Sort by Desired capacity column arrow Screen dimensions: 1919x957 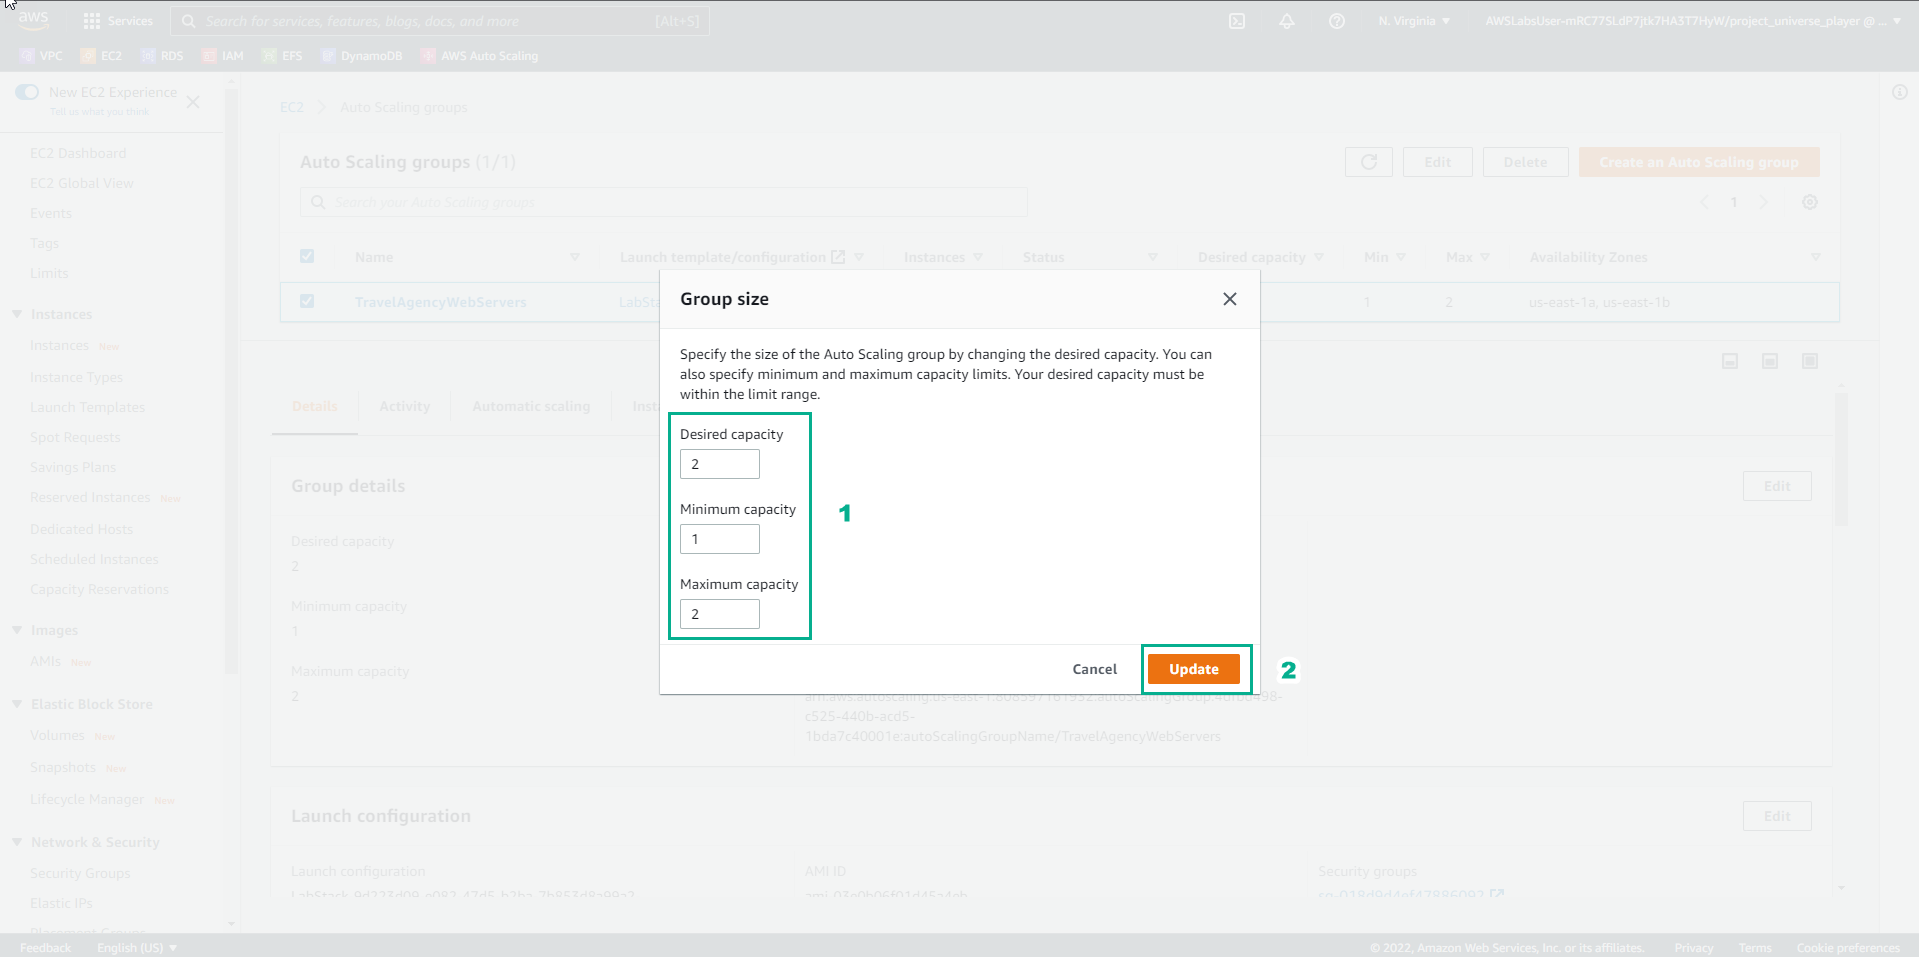coord(1319,257)
